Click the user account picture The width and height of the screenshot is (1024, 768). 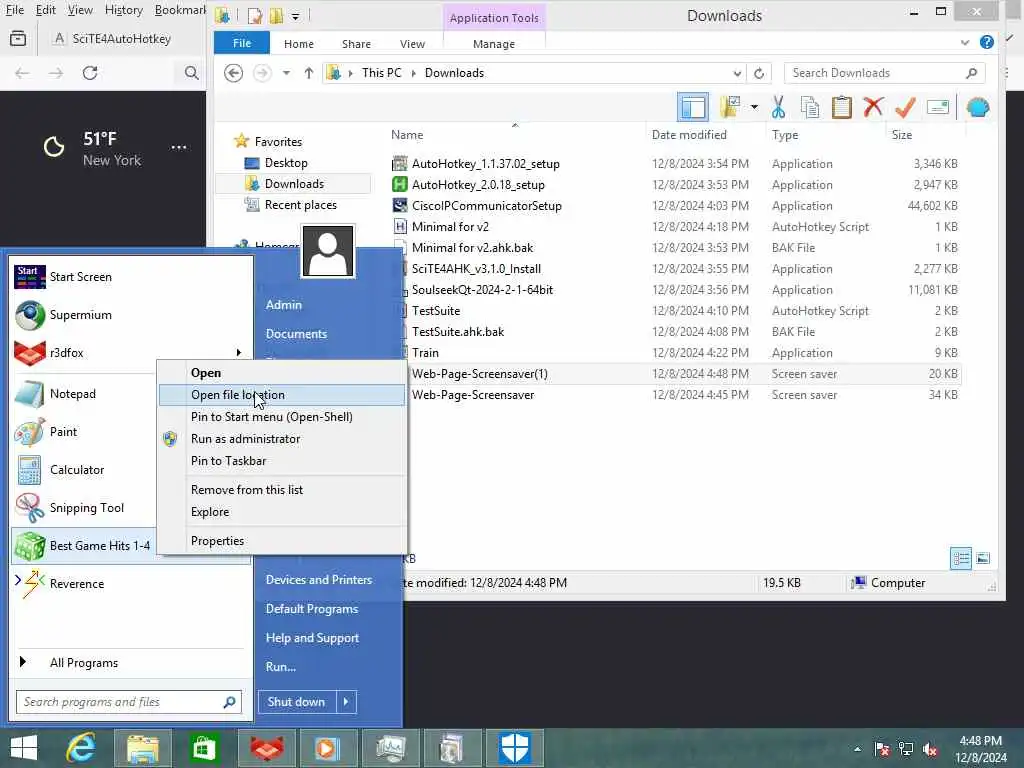click(x=328, y=251)
